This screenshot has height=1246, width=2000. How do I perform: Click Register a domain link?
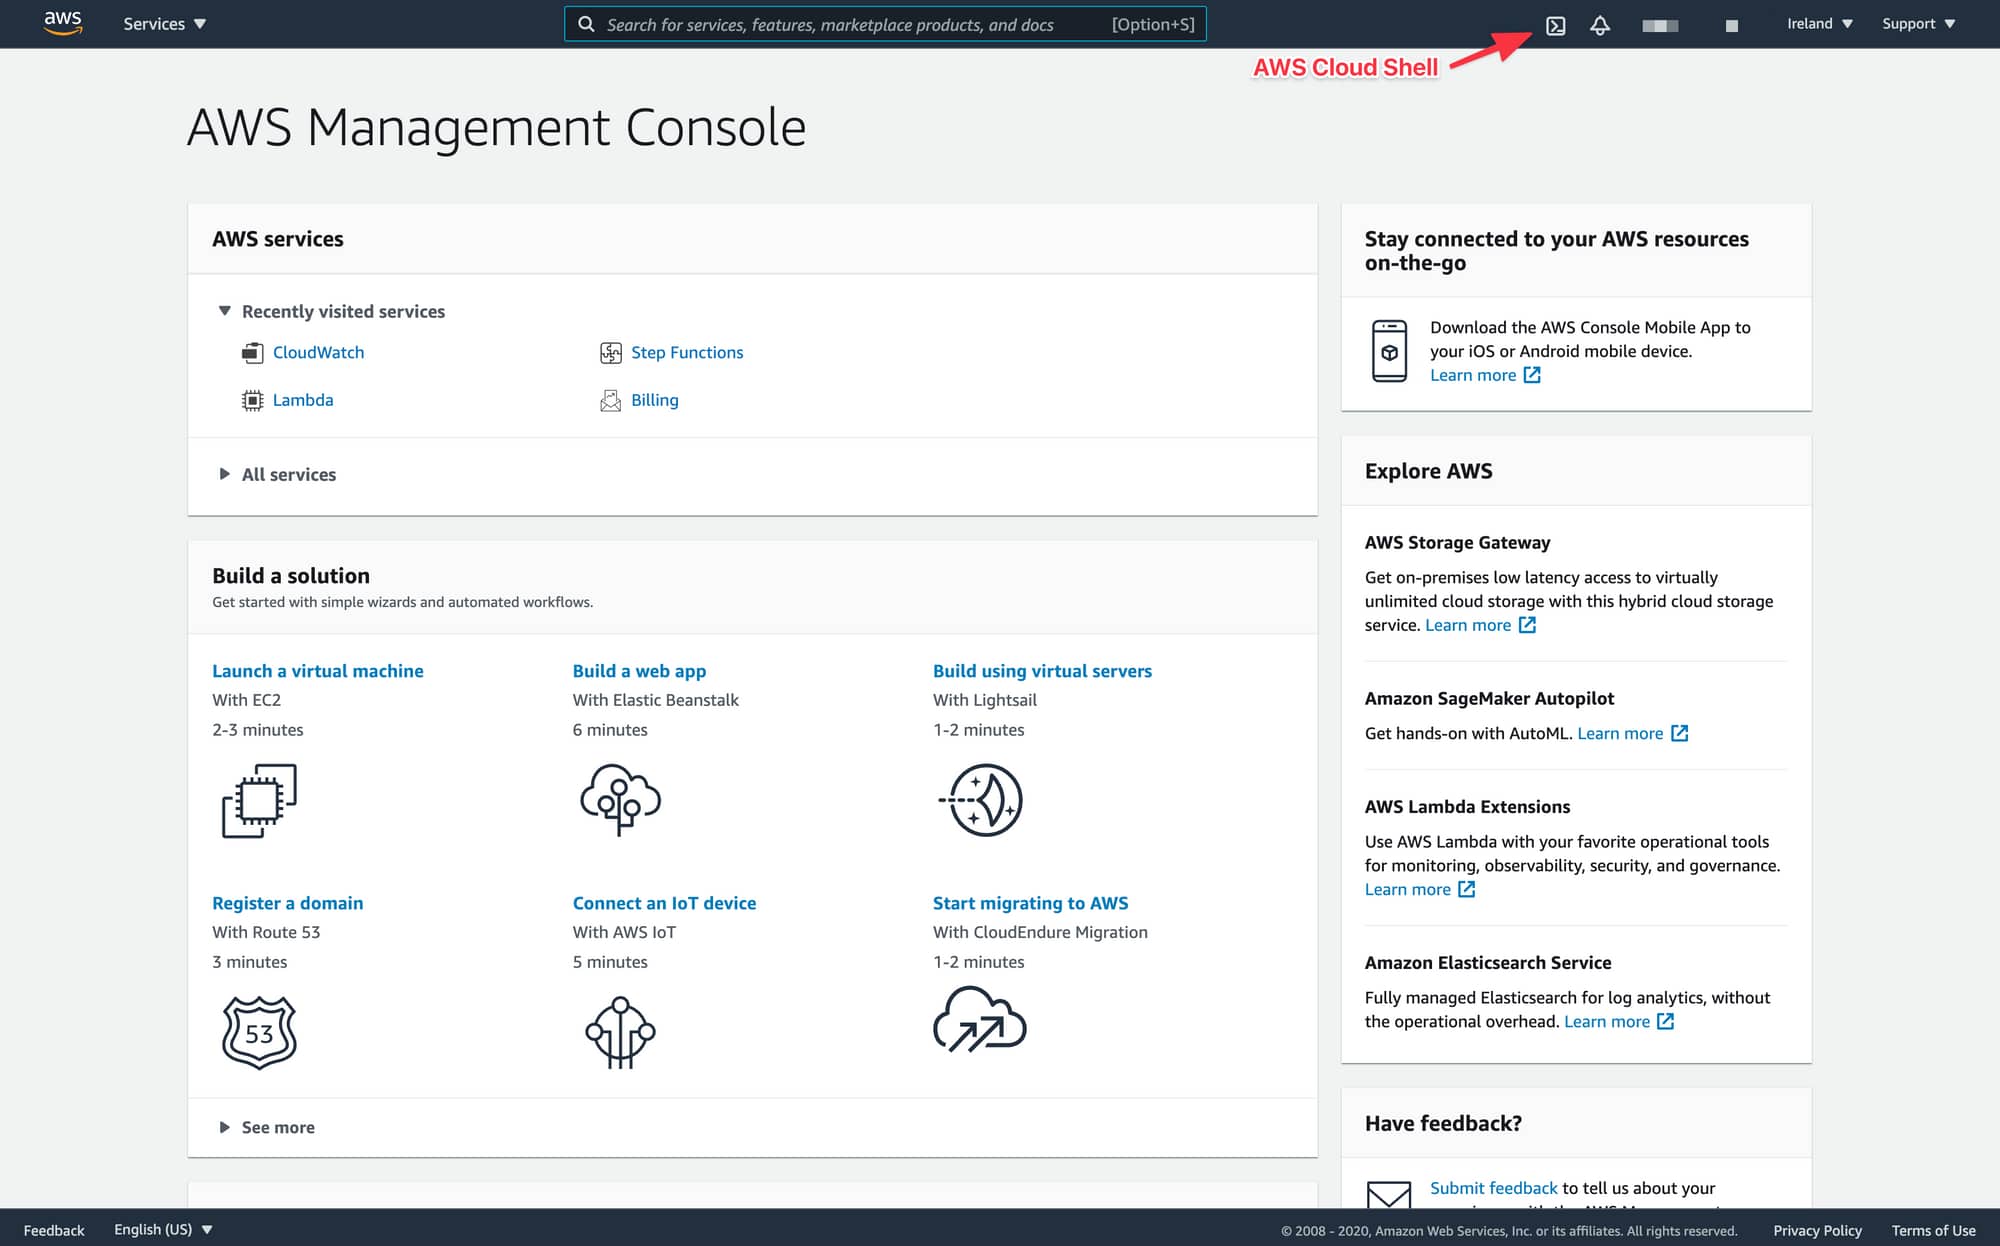click(x=287, y=903)
